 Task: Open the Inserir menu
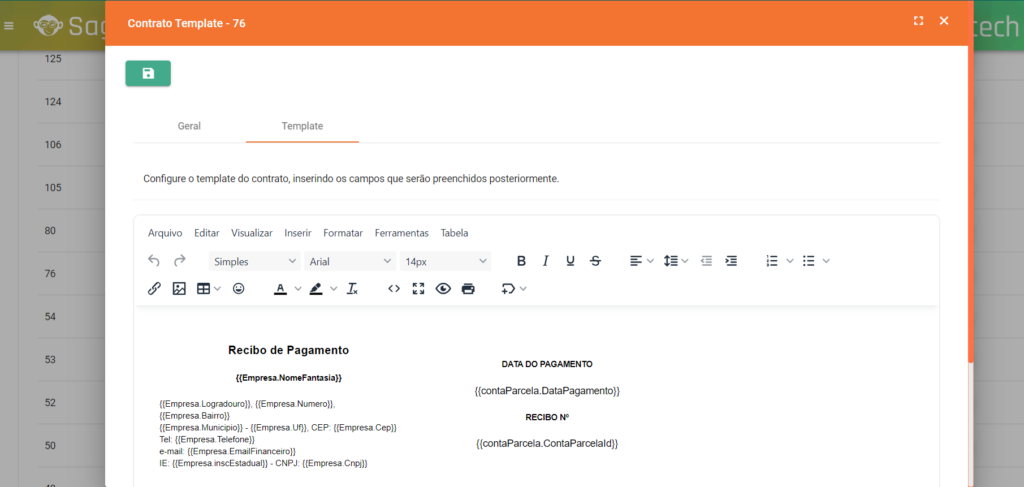pos(297,233)
